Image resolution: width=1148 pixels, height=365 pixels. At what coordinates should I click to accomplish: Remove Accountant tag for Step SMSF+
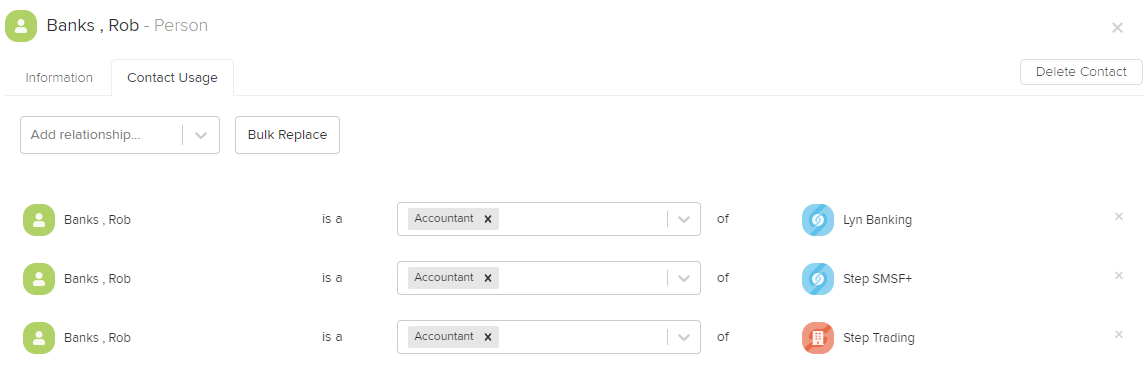[x=488, y=278]
